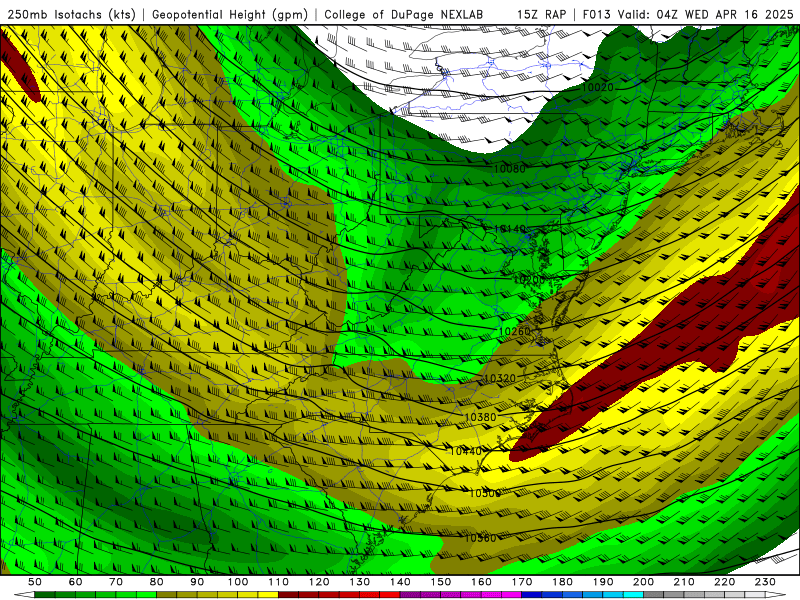
Task: Click the 10500 height contour label
Action: click(485, 493)
